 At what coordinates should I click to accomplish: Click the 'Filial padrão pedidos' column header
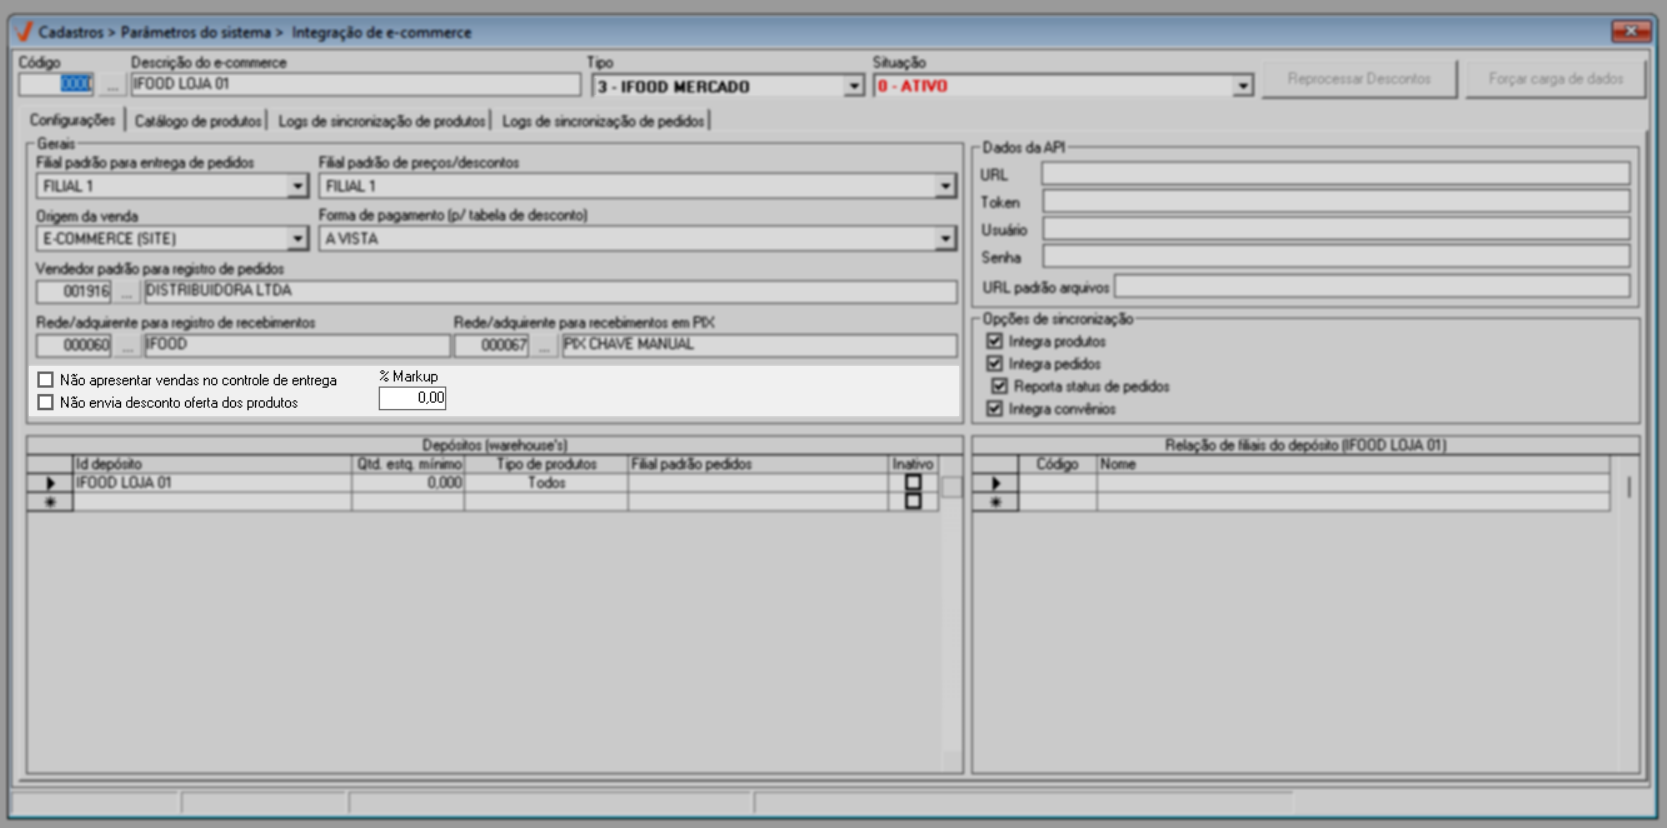coord(758,464)
